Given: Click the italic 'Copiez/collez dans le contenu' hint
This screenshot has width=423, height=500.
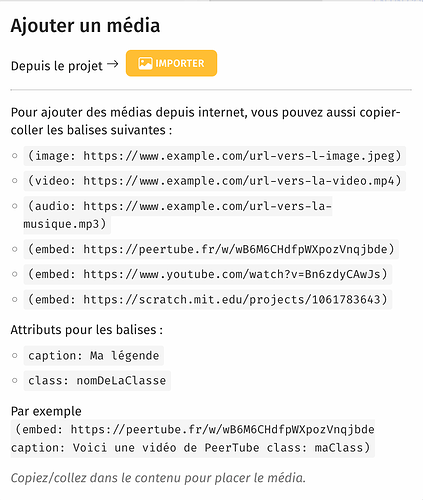Looking at the screenshot, I should 158,478.
